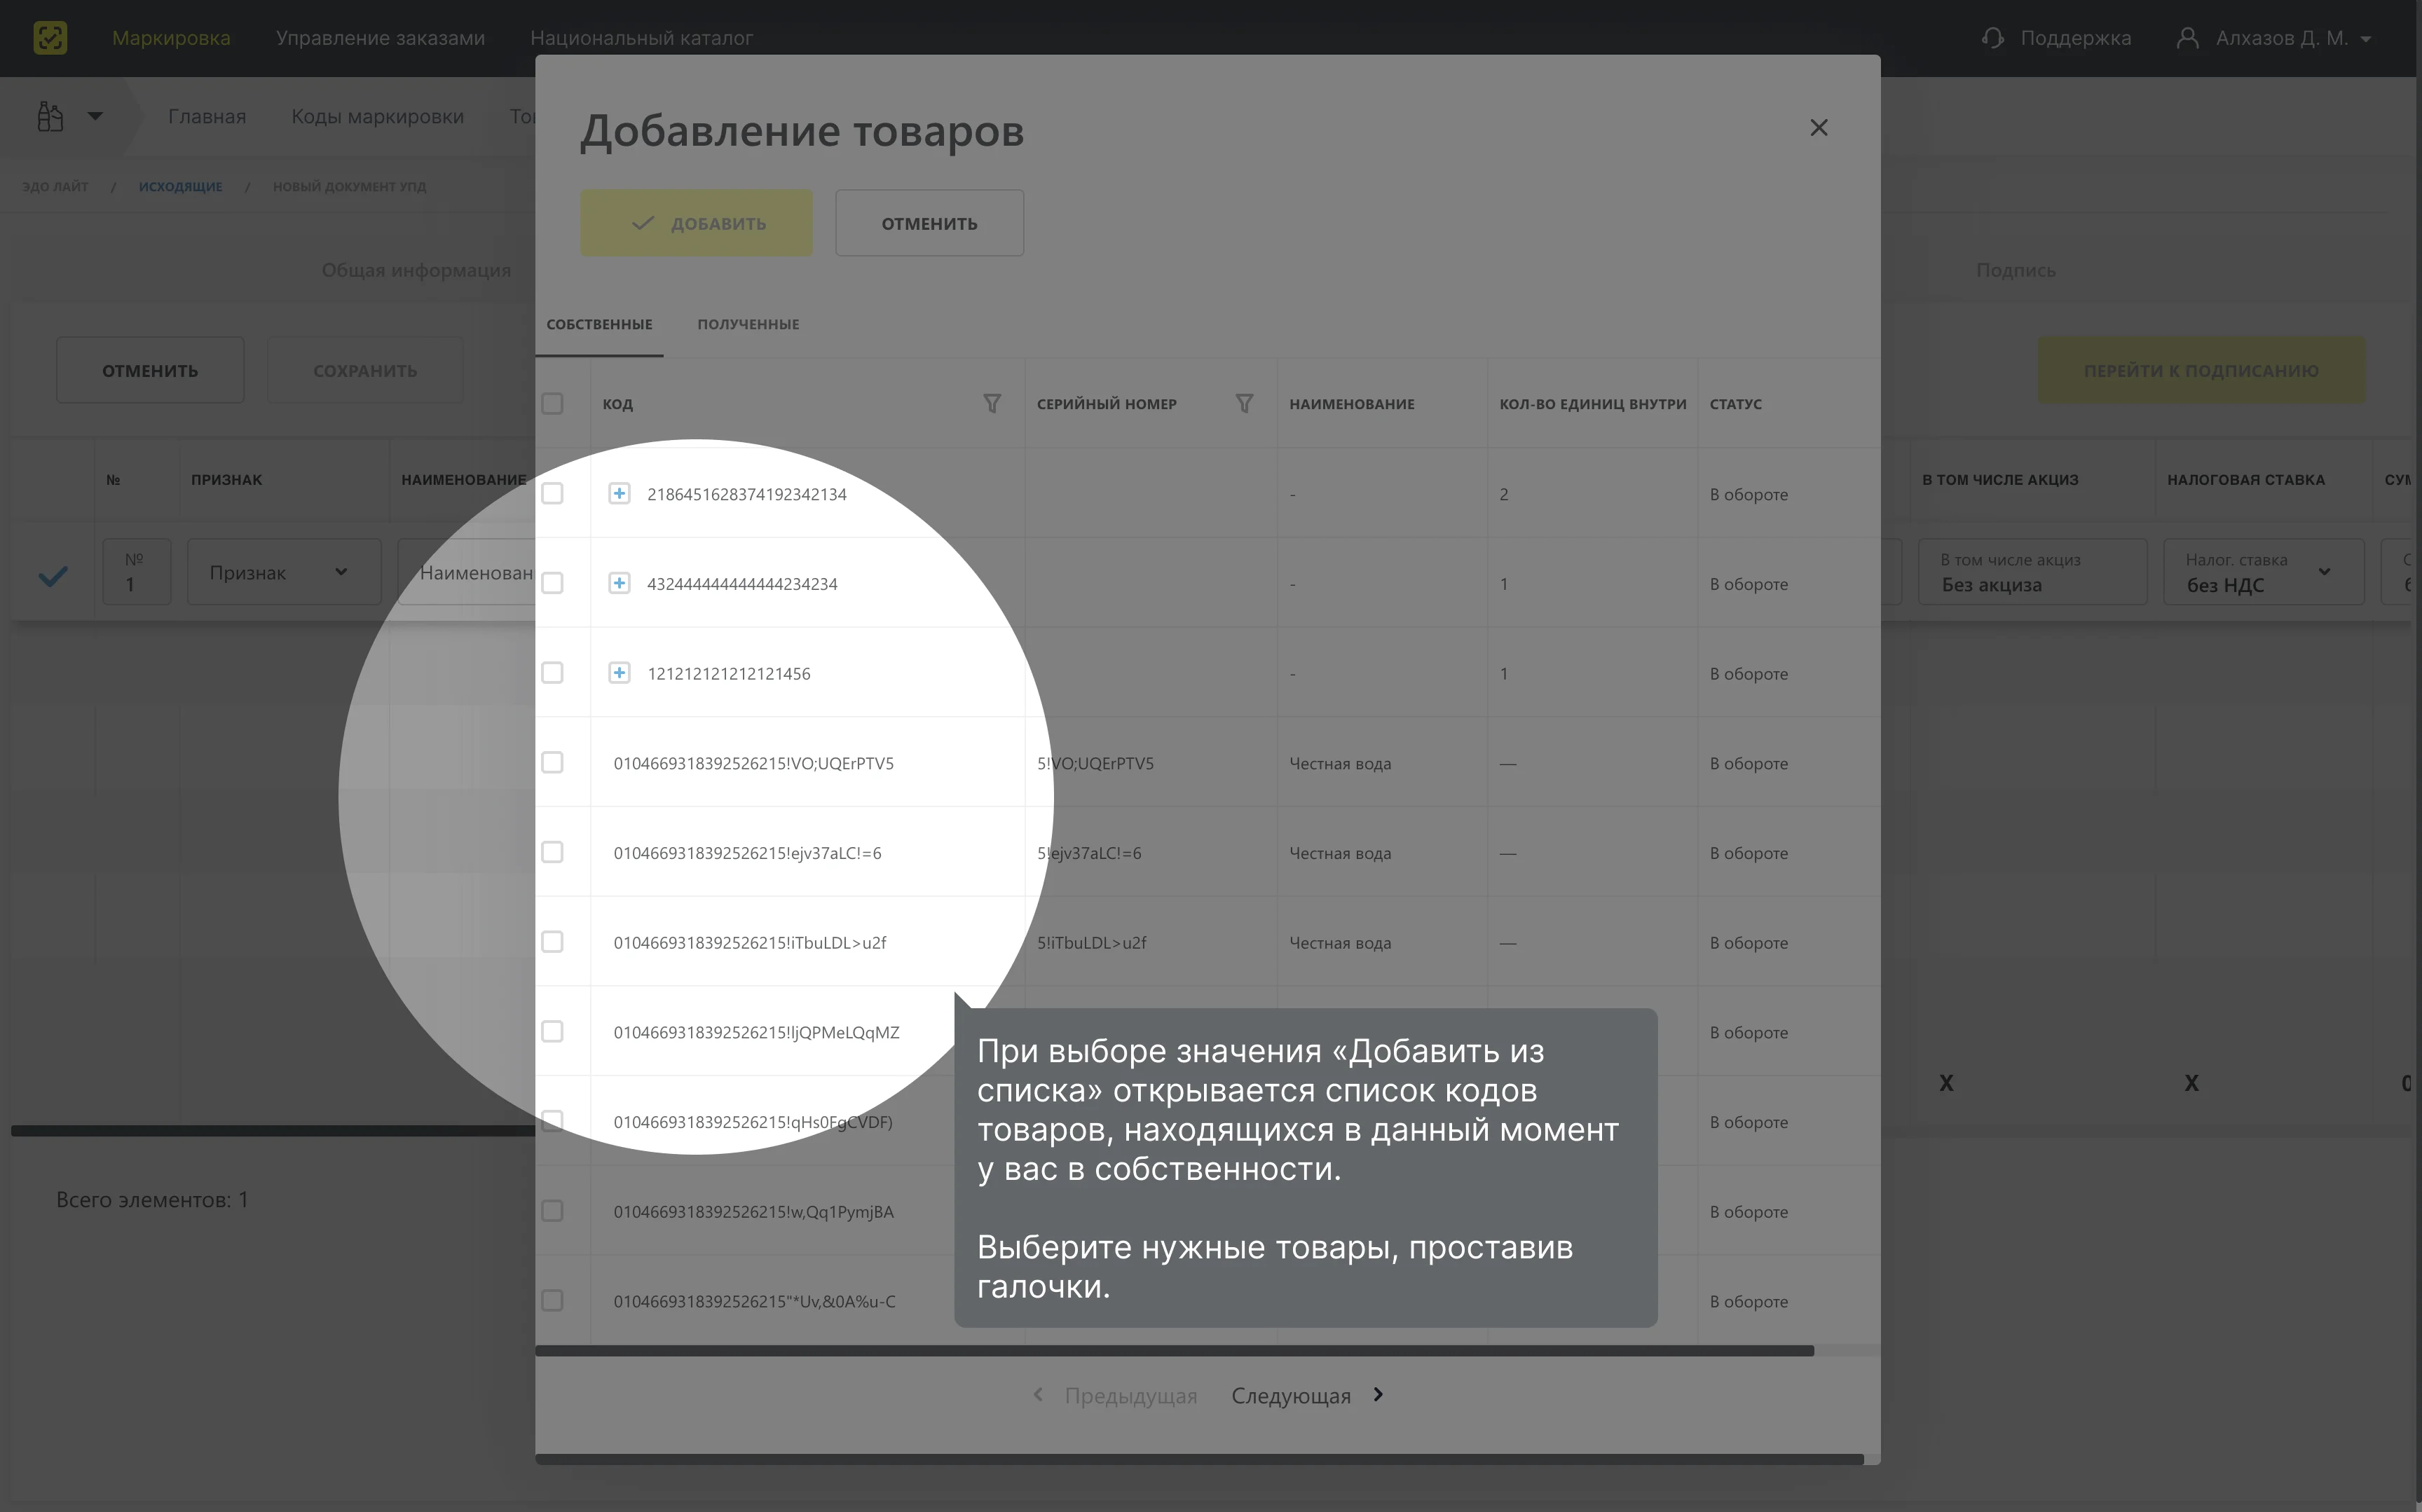The image size is (2422, 1512).
Task: Check the row 121212121212121456
Action: pyautogui.click(x=552, y=673)
